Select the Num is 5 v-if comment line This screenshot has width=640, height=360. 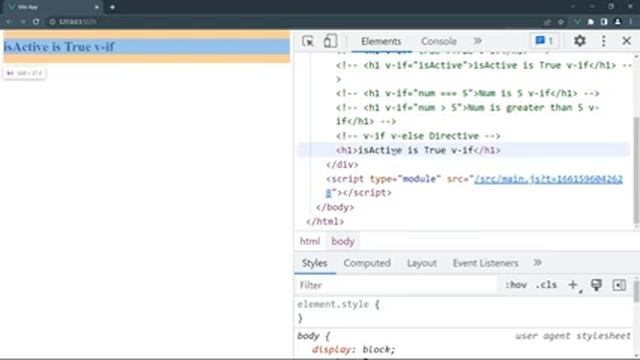[x=467, y=93]
